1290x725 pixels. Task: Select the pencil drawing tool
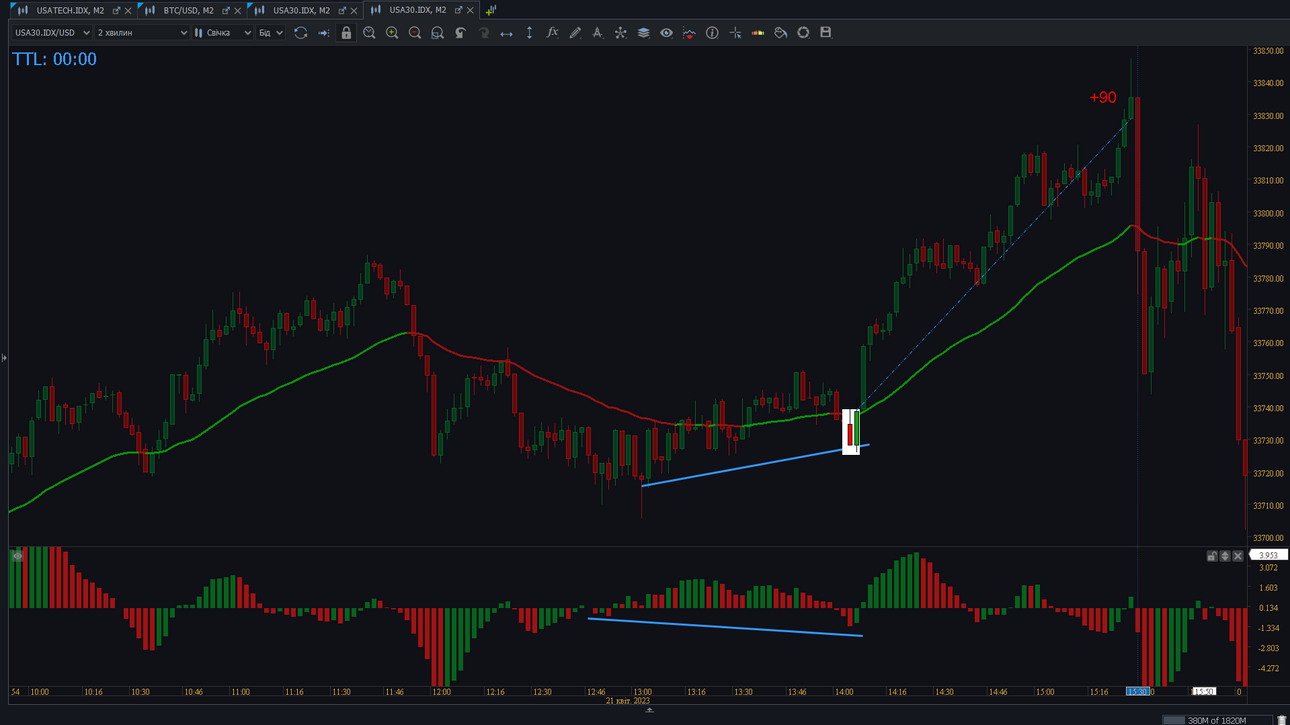tap(575, 33)
